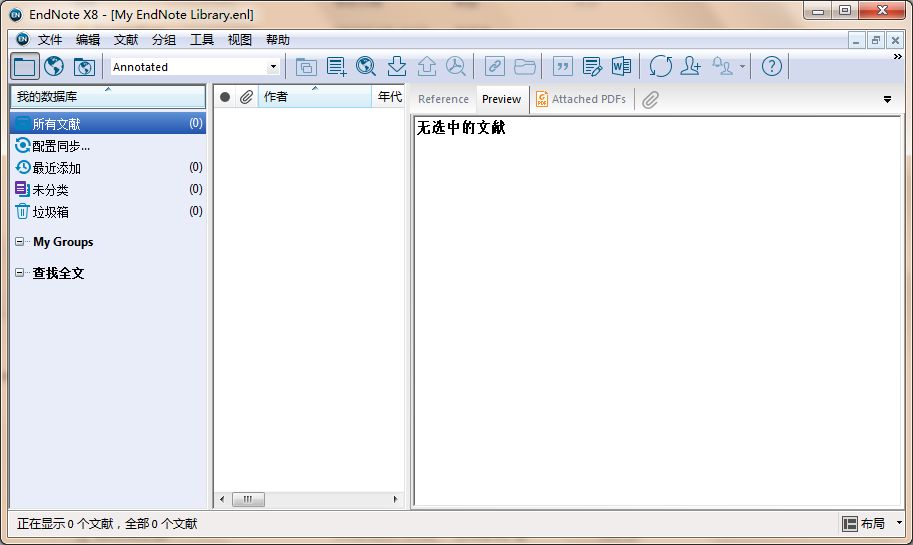913x545 pixels.
Task: Click Copy to Local Library icon
Action: pos(306,66)
